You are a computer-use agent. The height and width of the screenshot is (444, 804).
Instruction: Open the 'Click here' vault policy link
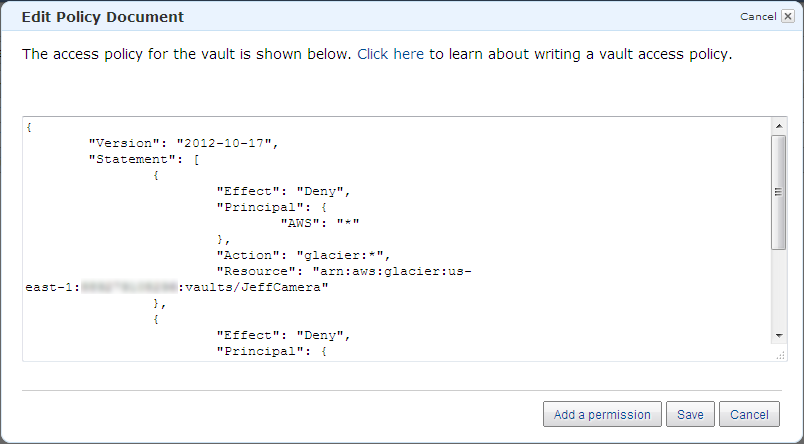pos(390,54)
